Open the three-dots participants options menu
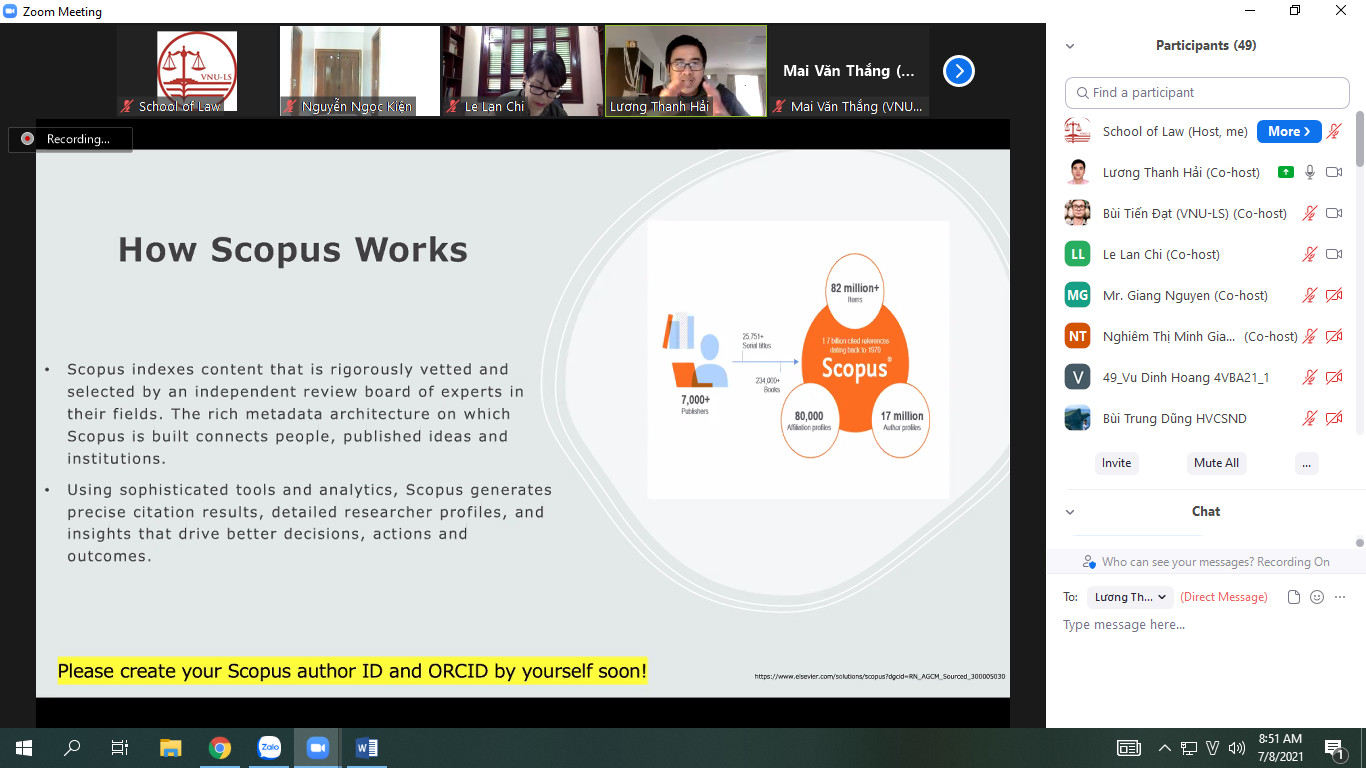The width and height of the screenshot is (1366, 768). click(x=1306, y=463)
